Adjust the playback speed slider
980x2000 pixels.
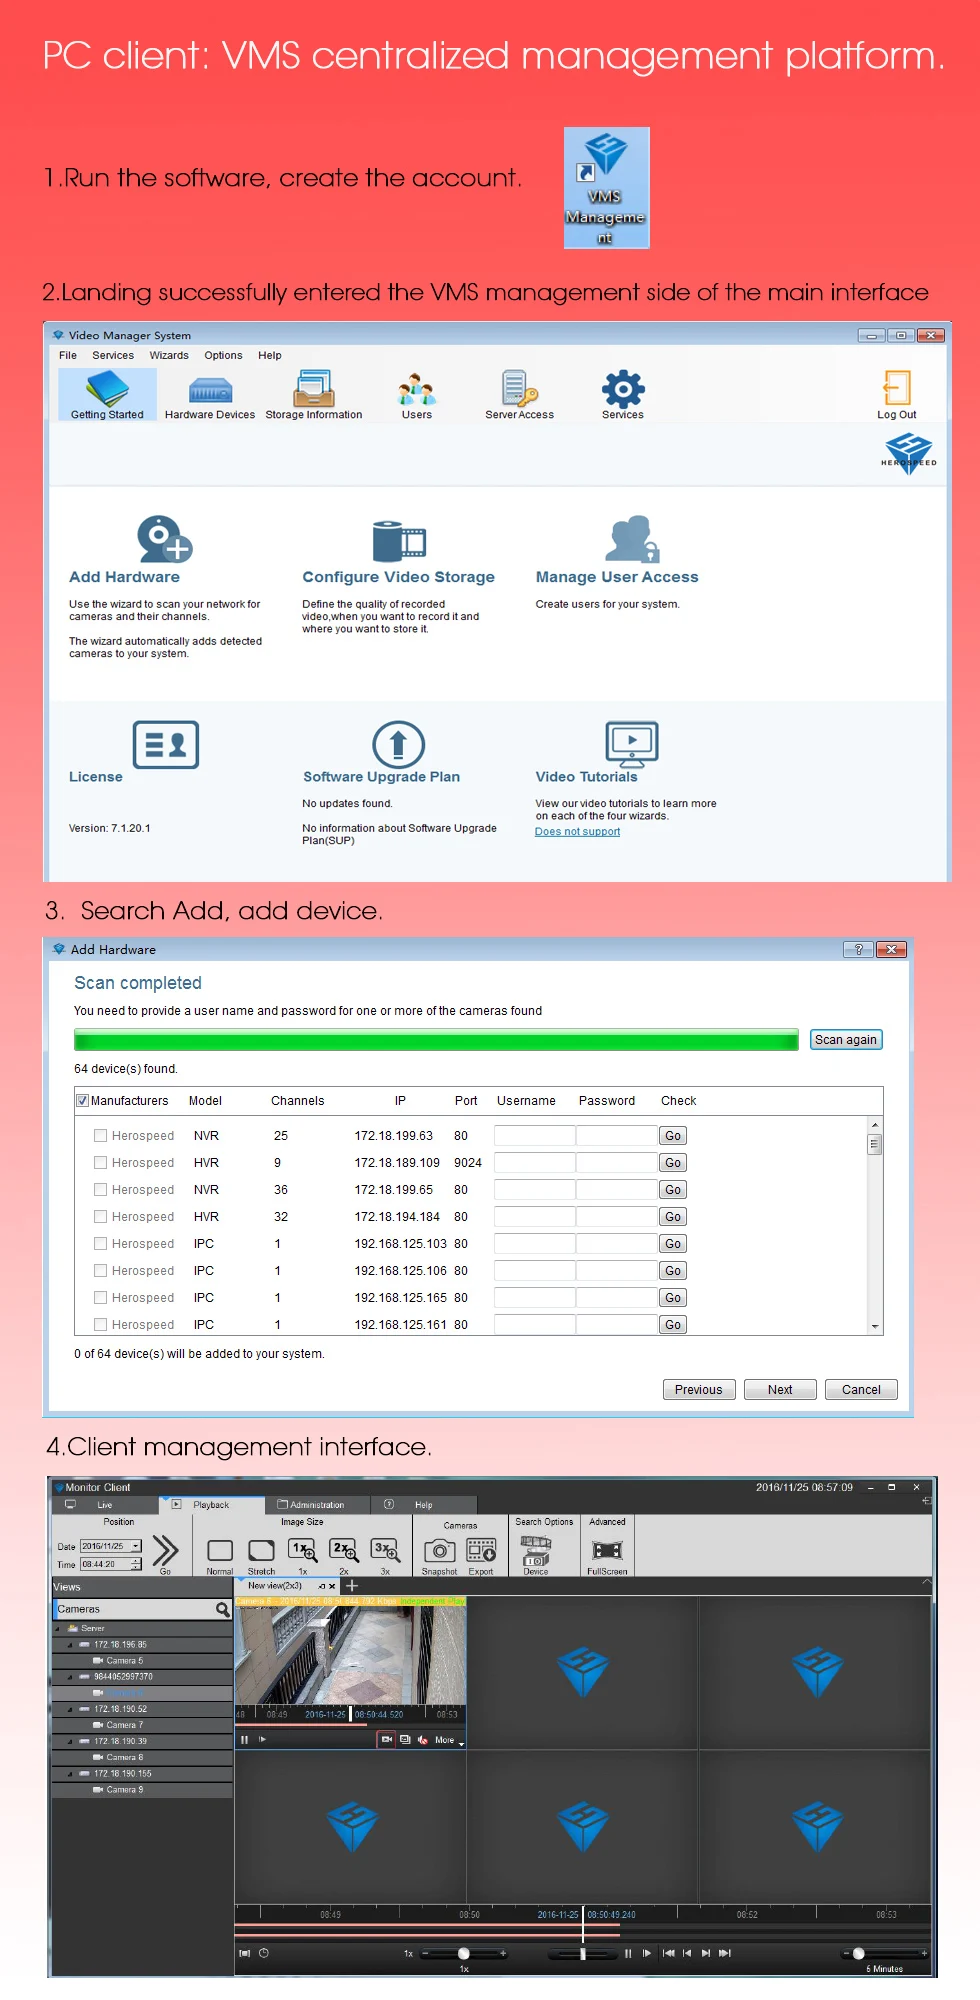tap(464, 1953)
